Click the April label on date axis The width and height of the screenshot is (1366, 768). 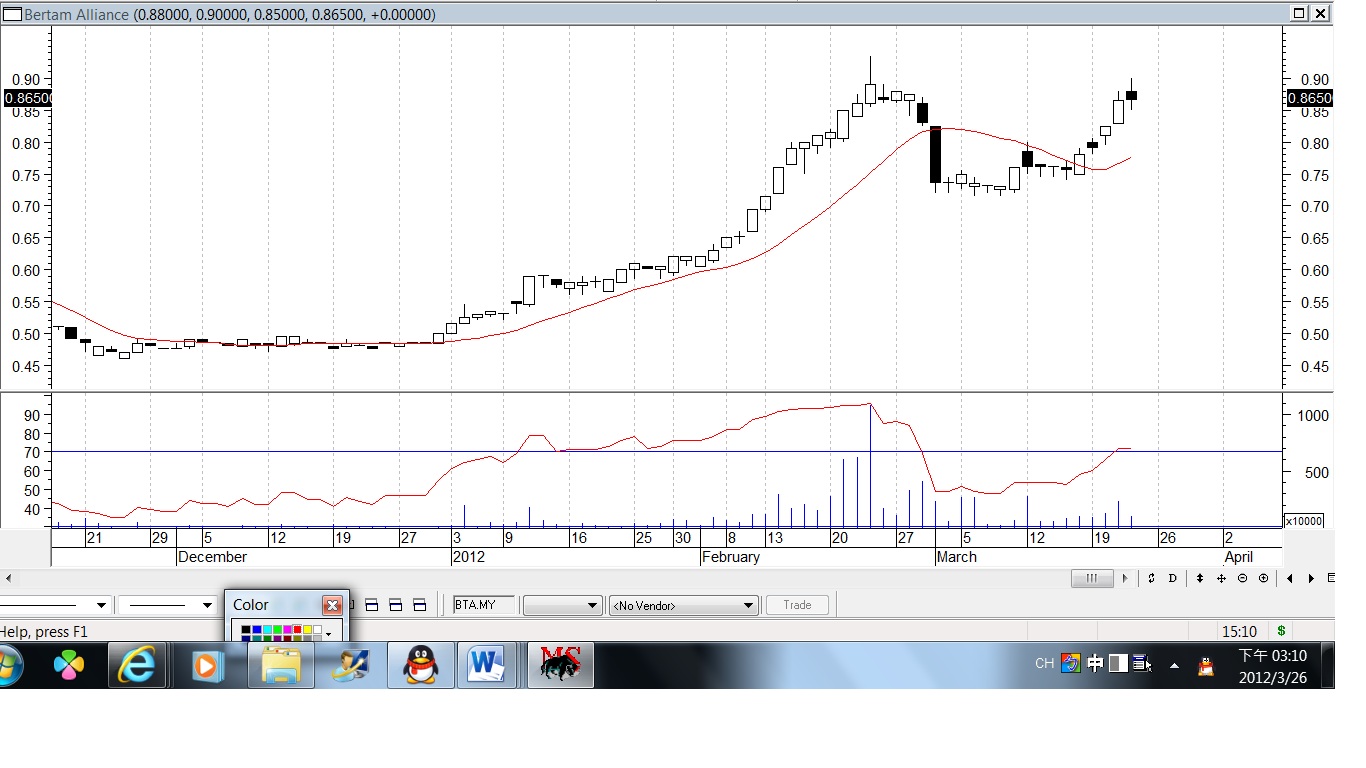1238,557
